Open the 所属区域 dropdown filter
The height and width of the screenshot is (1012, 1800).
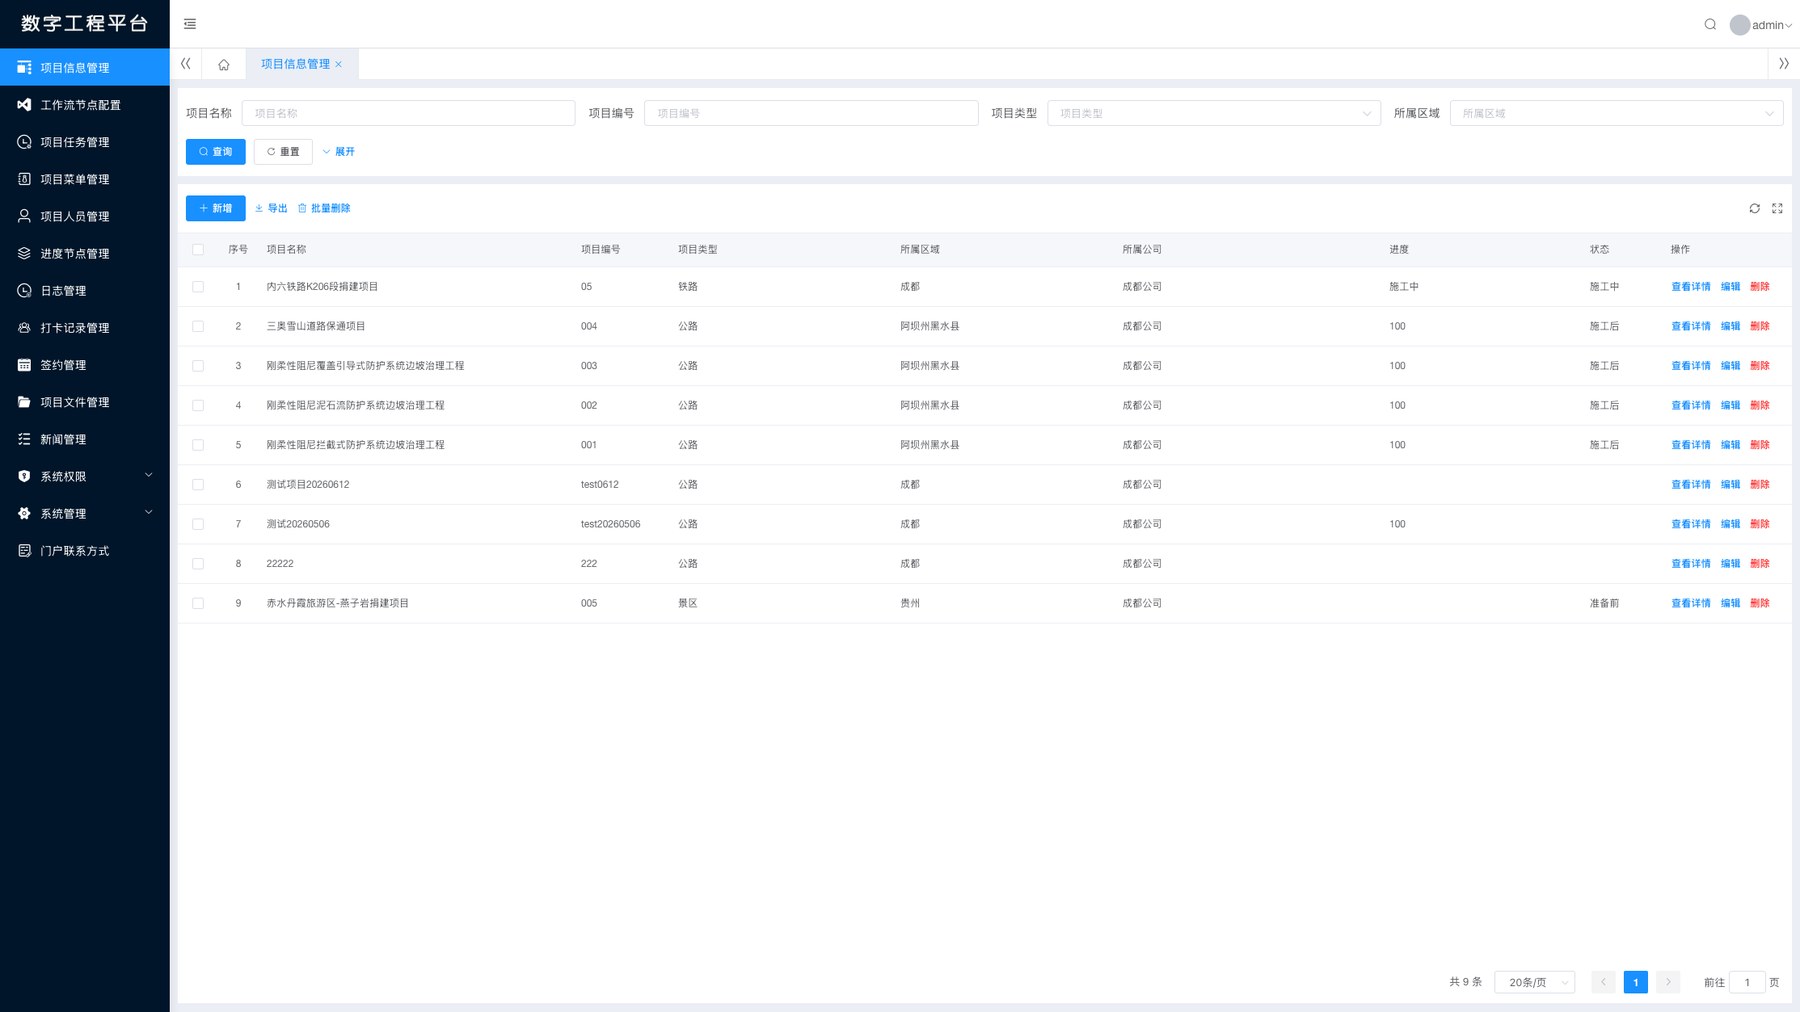[1616, 113]
